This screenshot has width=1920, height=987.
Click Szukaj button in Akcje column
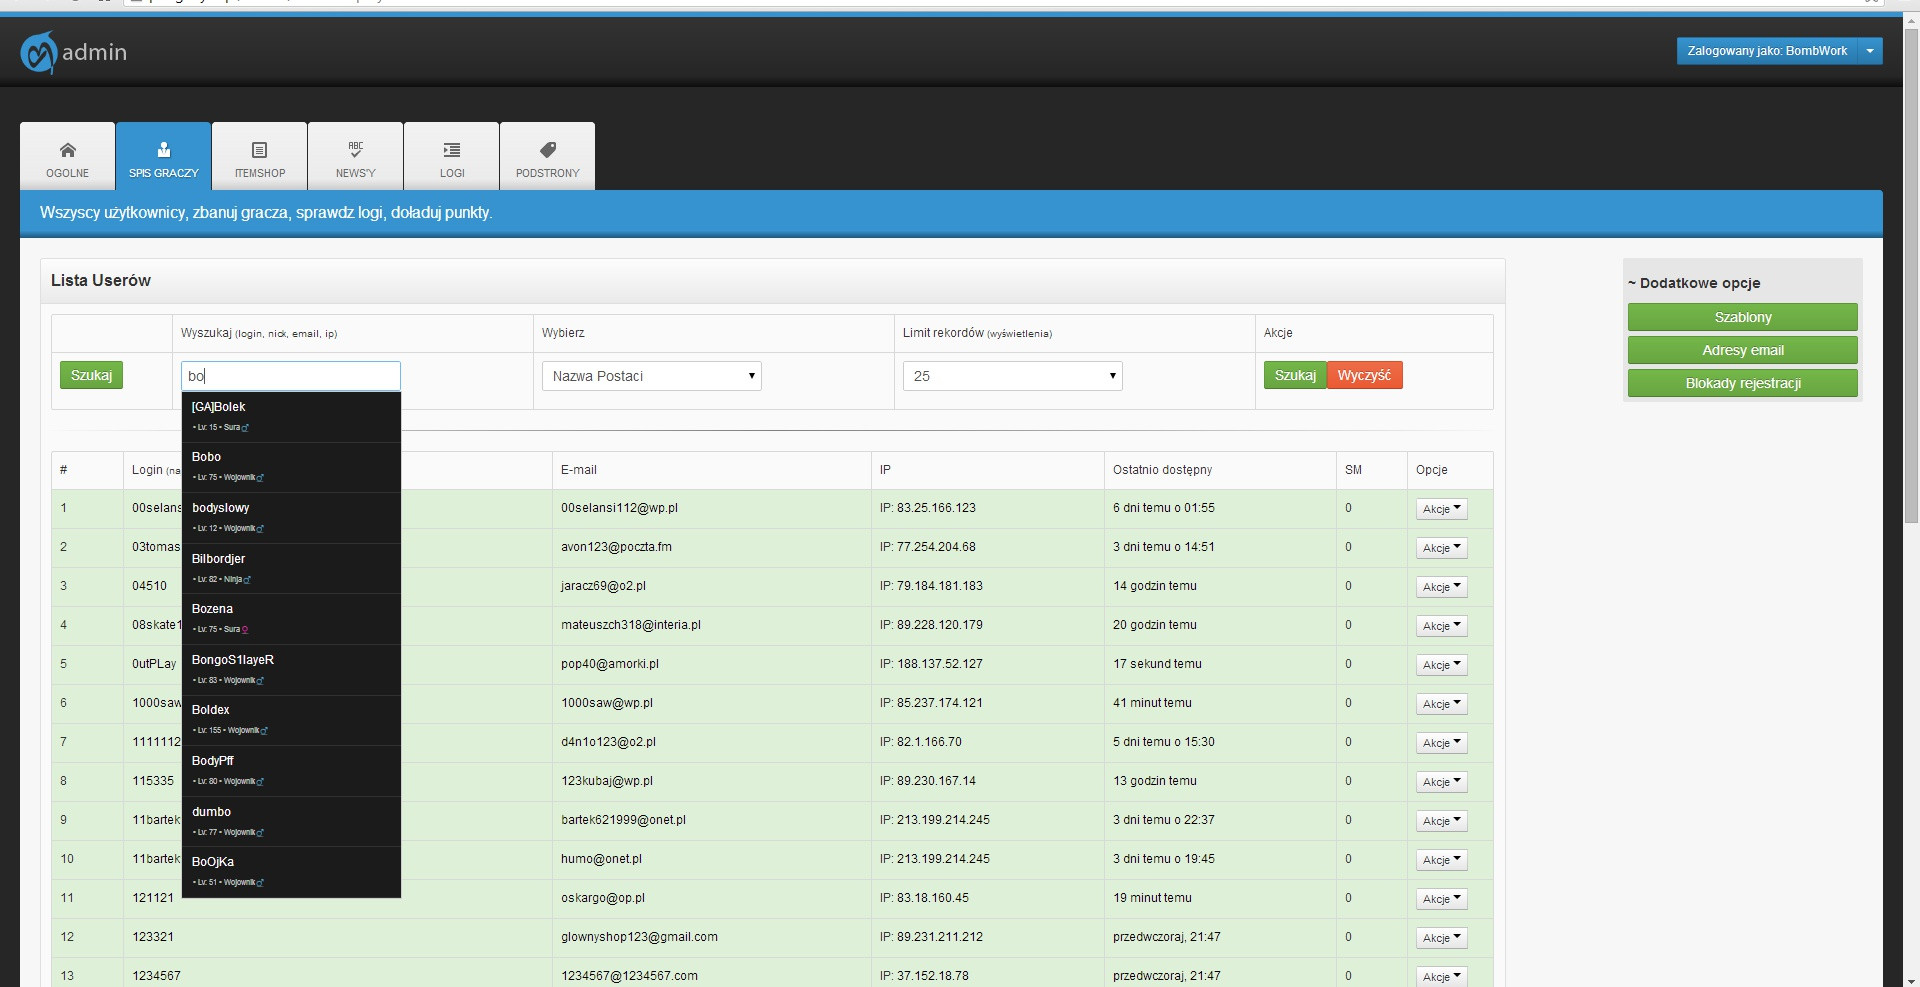coord(1295,375)
